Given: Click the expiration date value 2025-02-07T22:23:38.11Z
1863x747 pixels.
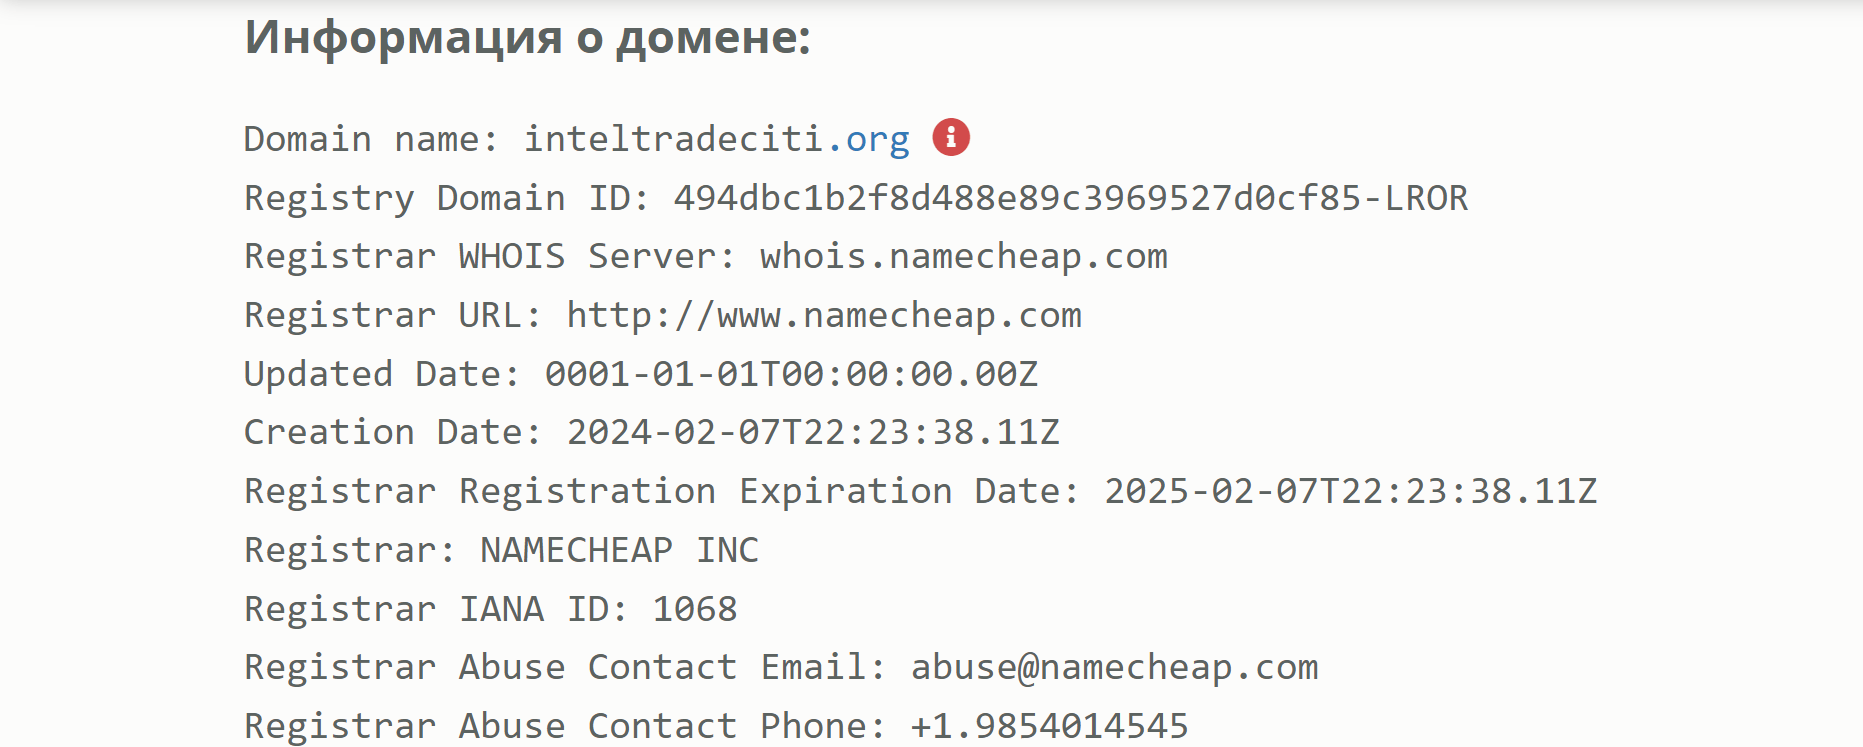Looking at the screenshot, I should 1351,491.
